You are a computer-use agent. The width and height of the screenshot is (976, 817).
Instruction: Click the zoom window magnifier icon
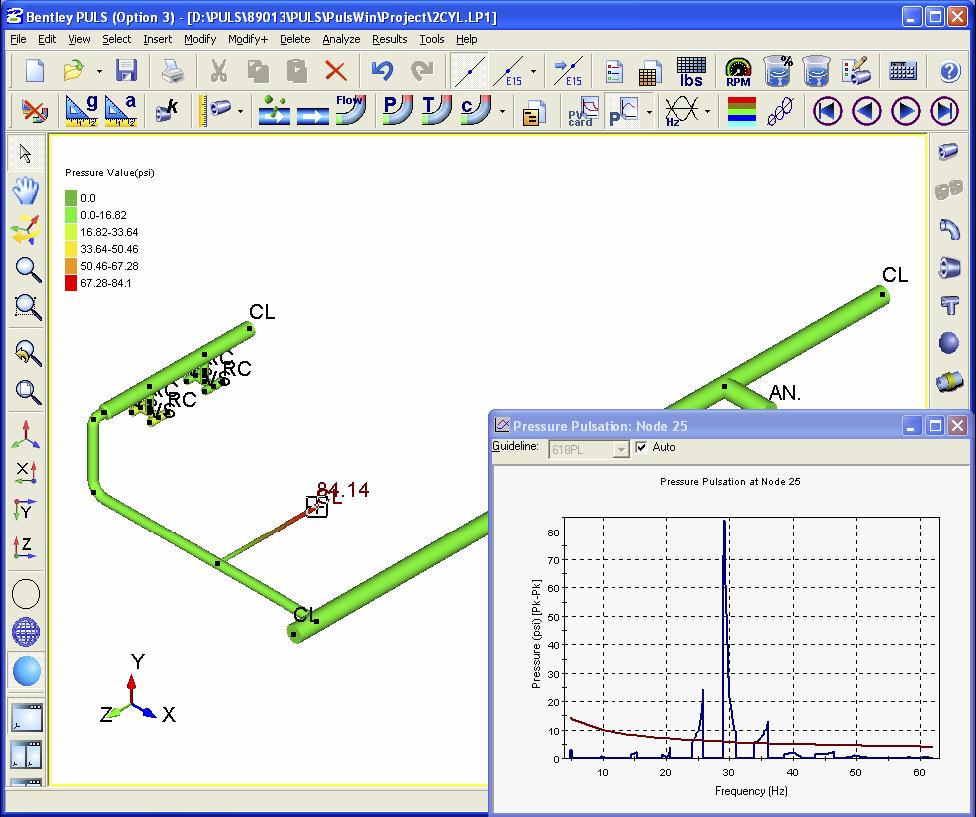27,307
